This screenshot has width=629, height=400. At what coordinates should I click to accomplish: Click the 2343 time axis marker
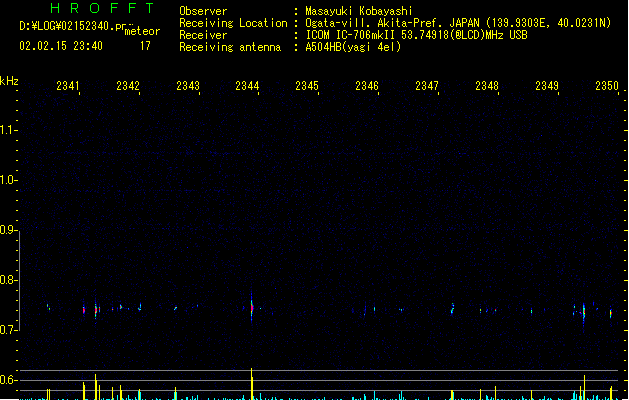188,86
